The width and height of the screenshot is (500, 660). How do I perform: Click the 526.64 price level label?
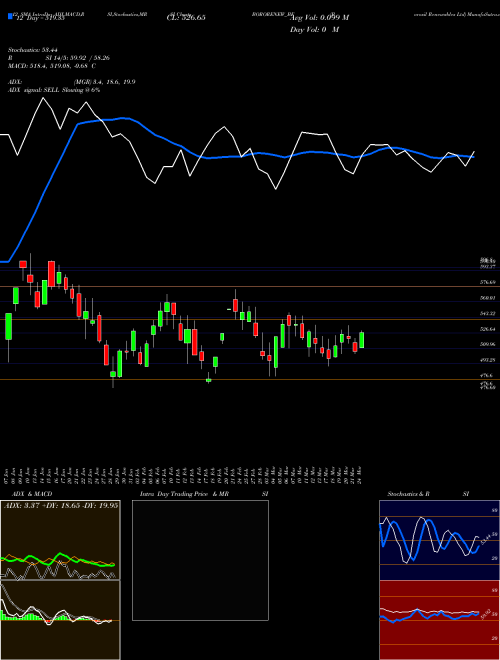coord(487,329)
